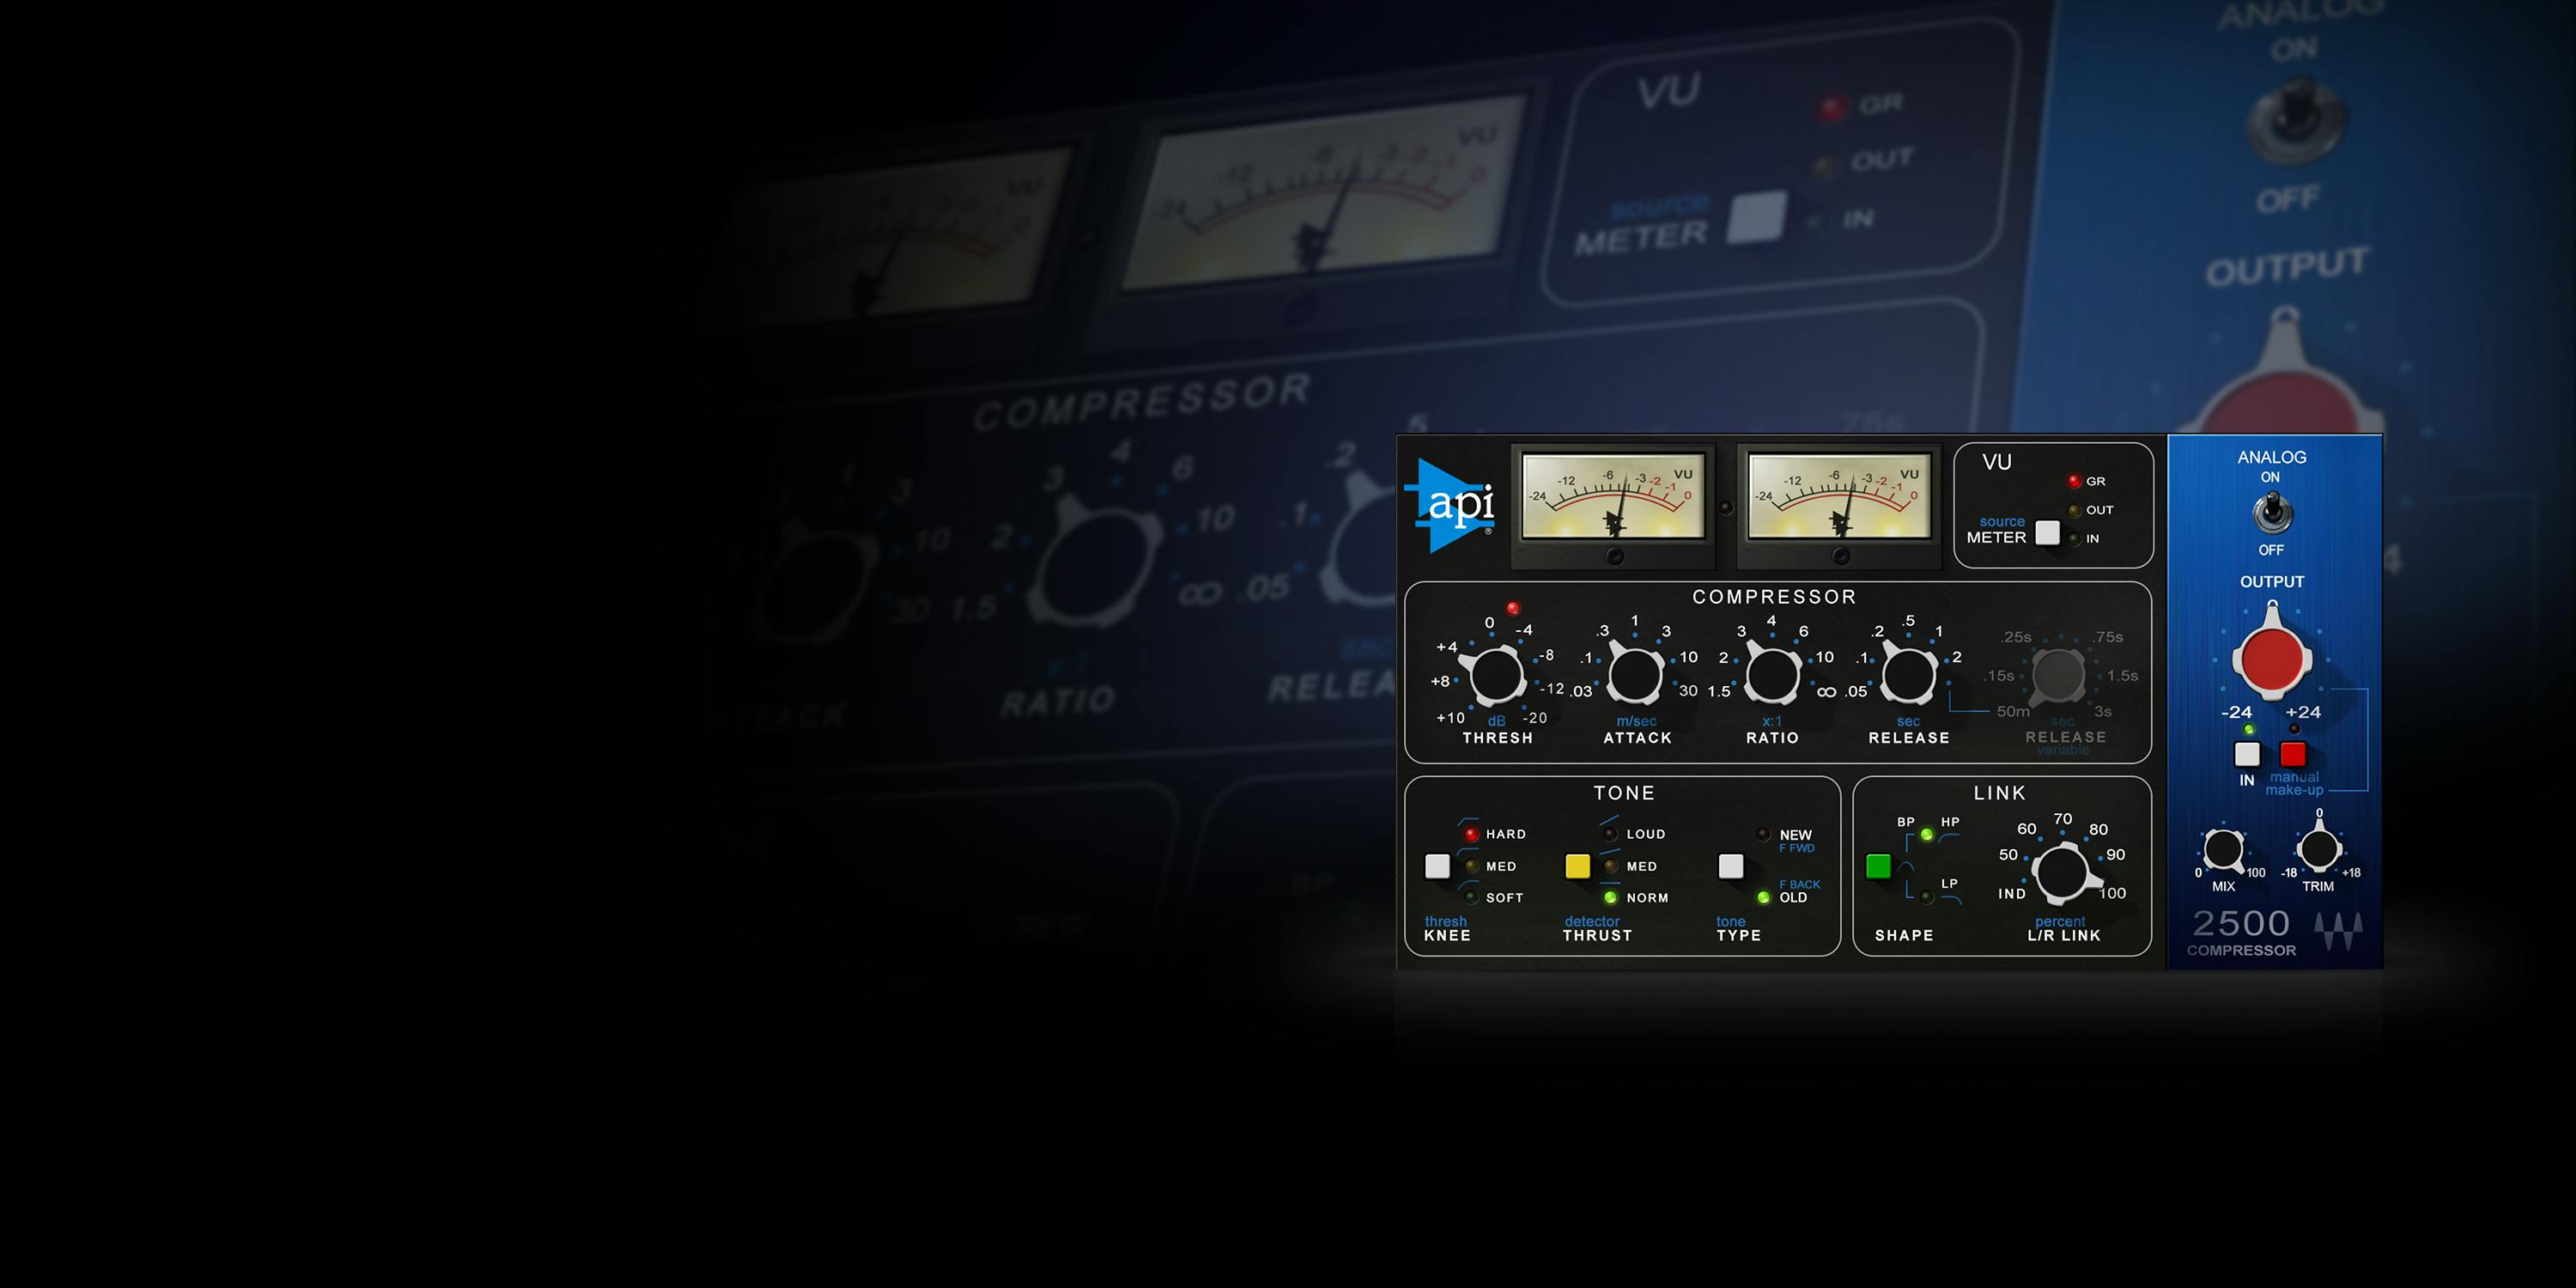This screenshot has width=2576, height=1288.
Task: Click the red OUTPUT knob
Action: 2274,657
